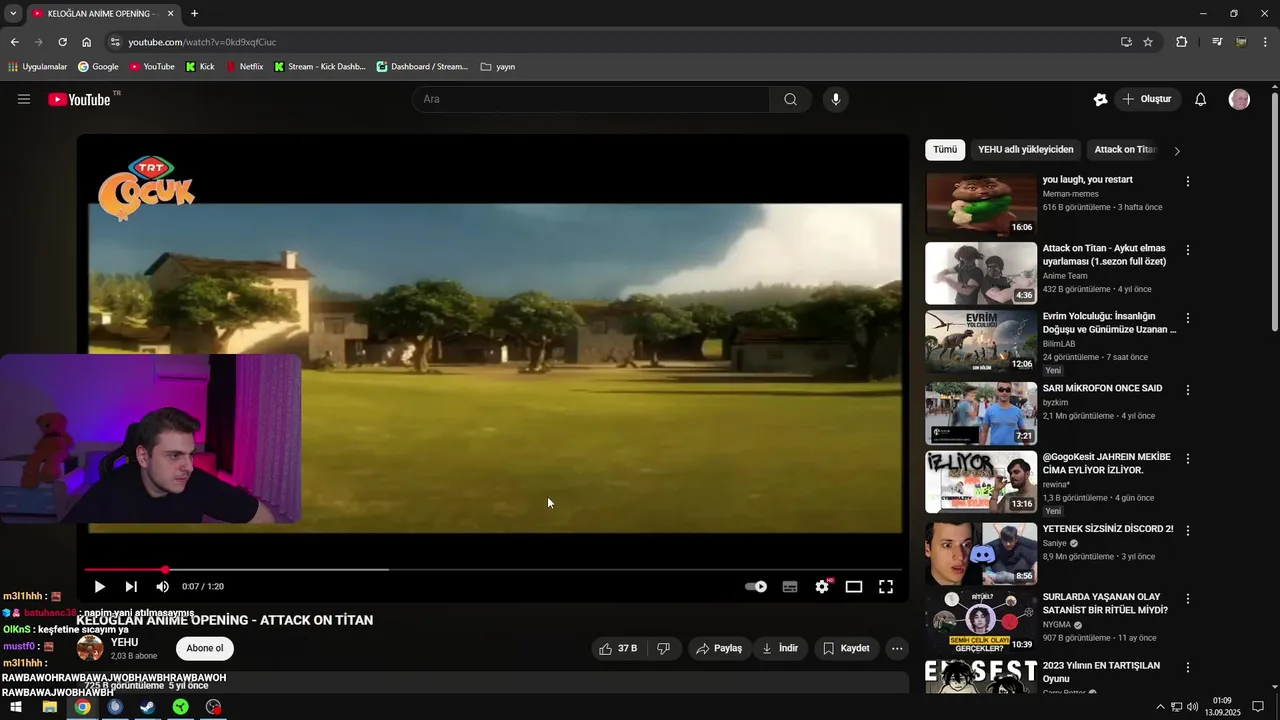1280x720 pixels.
Task: Open options for @GogoKesit JAHREIN video
Action: (1188, 459)
